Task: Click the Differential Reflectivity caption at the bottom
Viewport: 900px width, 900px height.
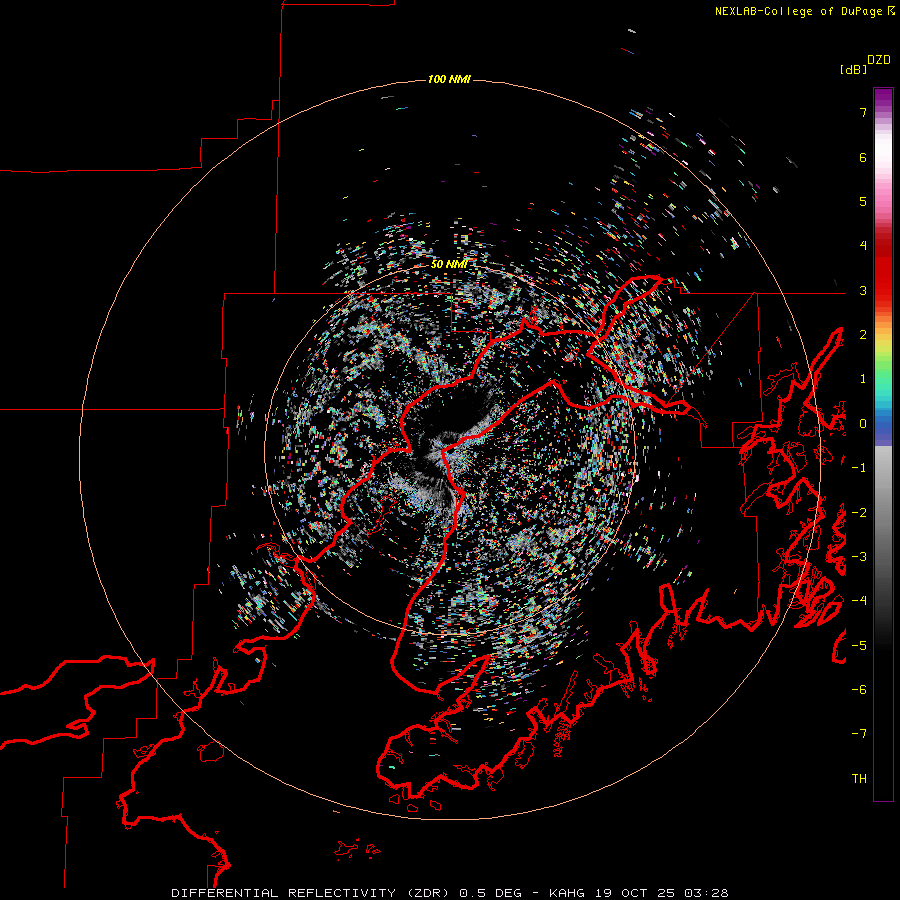Action: (449, 893)
